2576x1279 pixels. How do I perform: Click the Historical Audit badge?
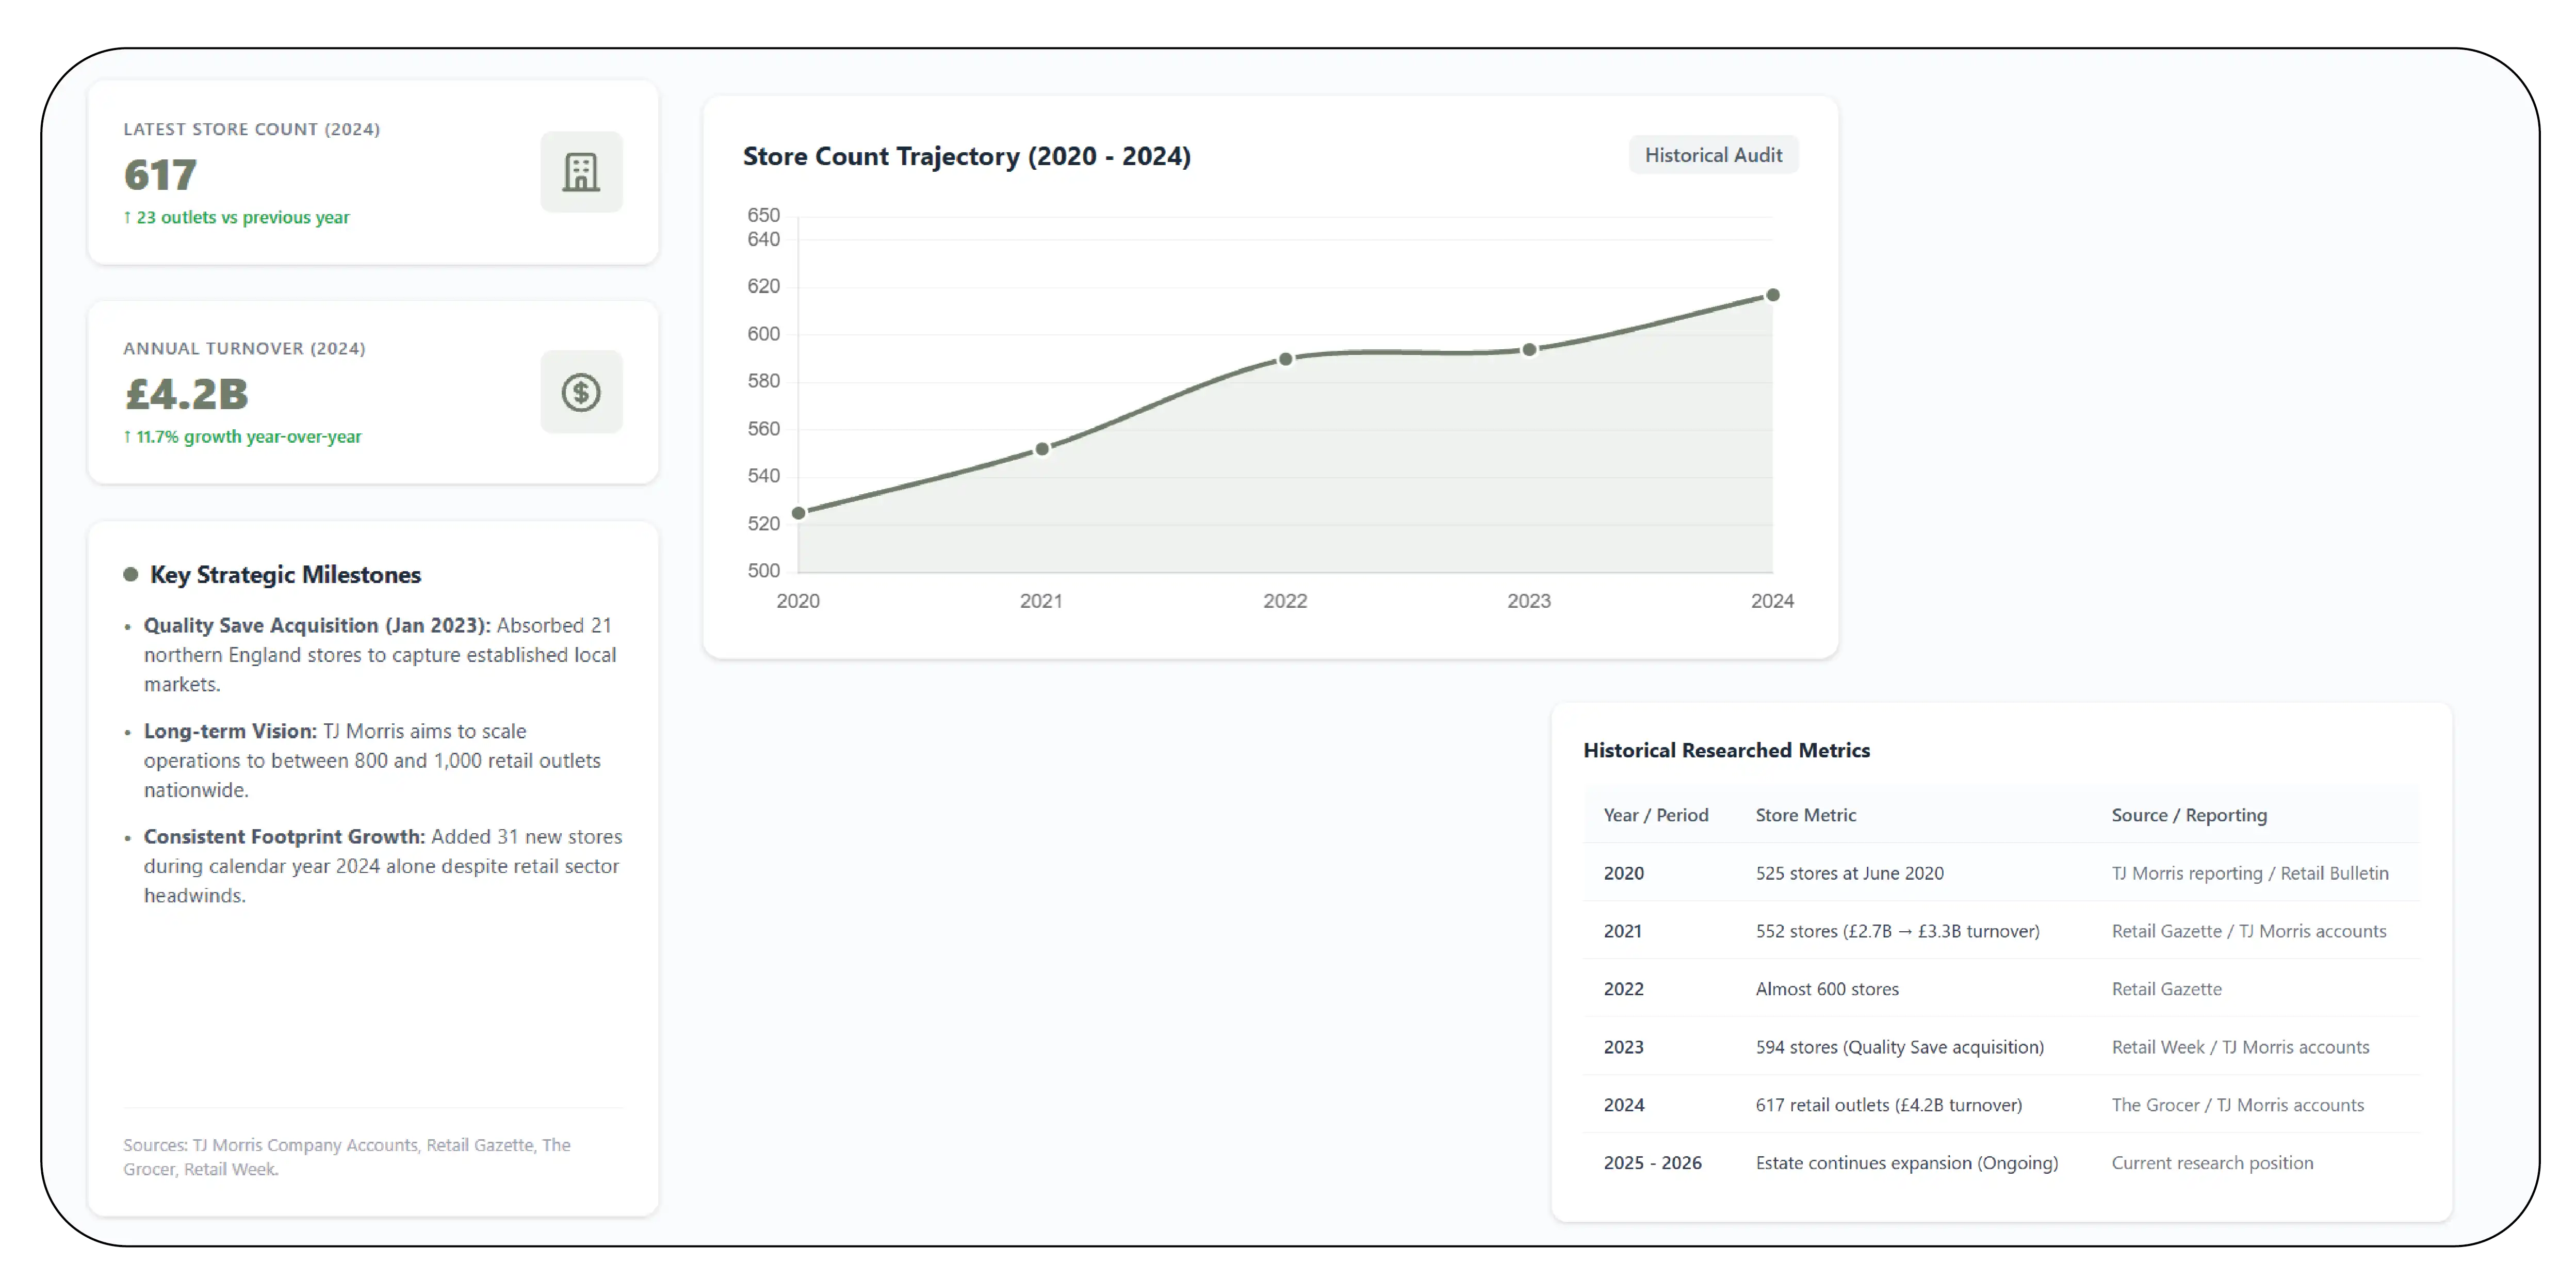coord(1713,155)
